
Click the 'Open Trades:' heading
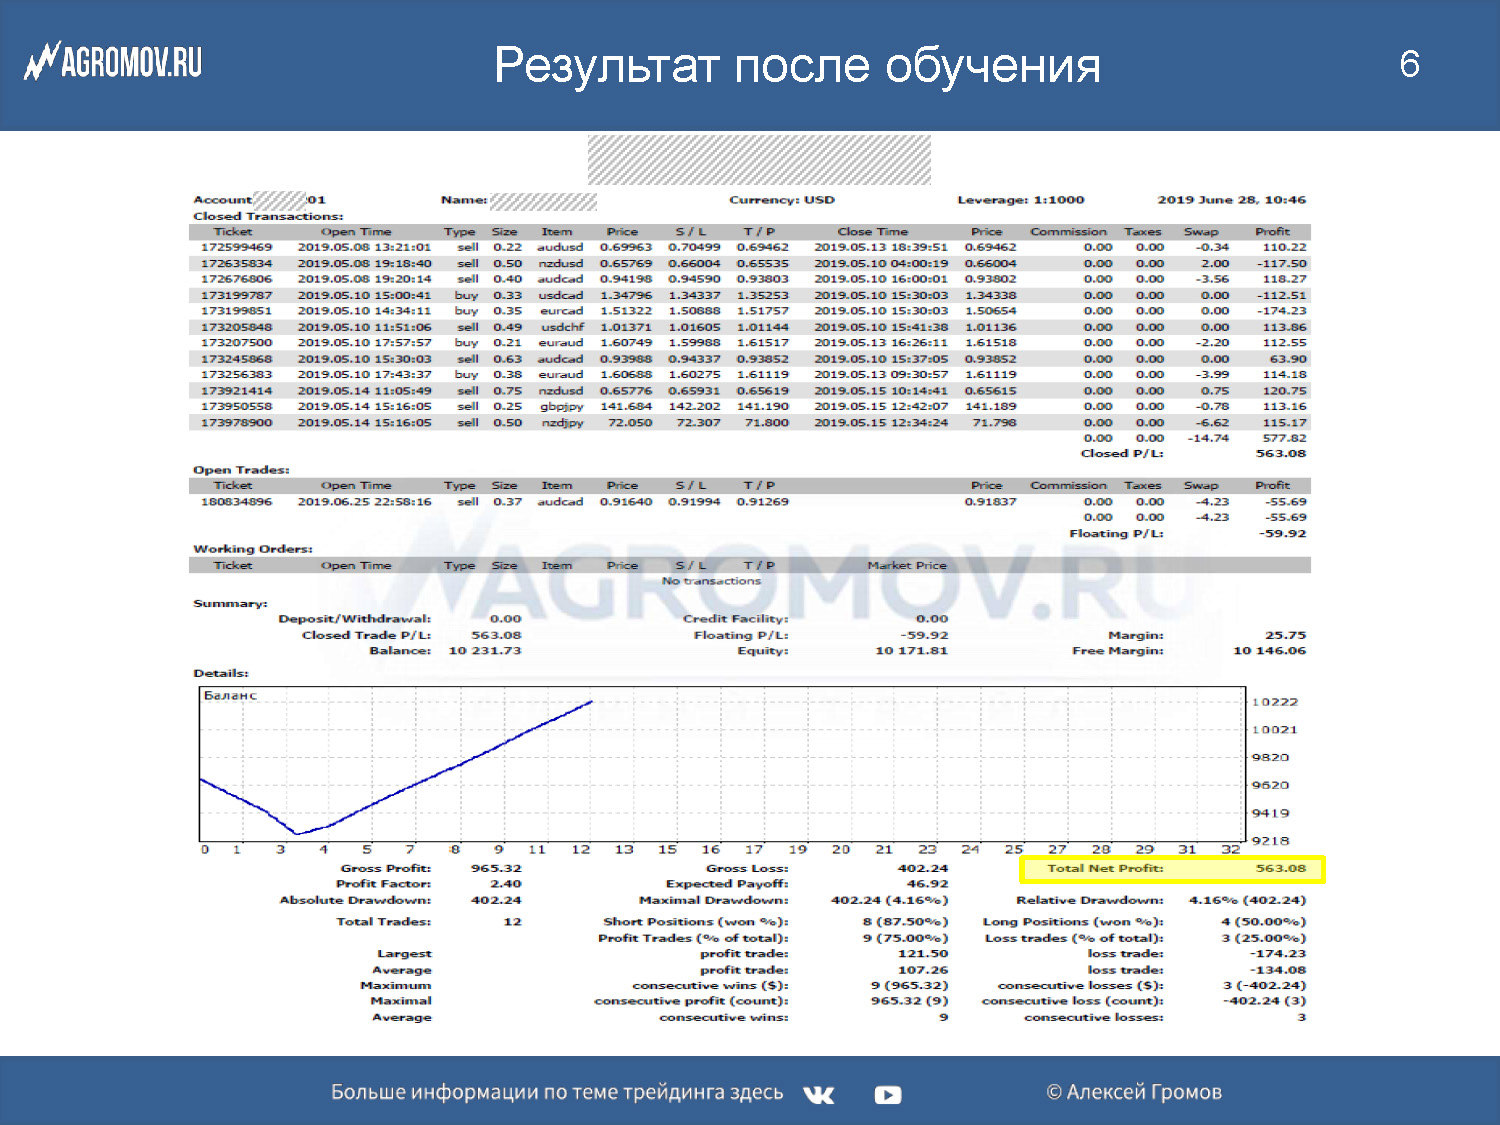(x=241, y=470)
